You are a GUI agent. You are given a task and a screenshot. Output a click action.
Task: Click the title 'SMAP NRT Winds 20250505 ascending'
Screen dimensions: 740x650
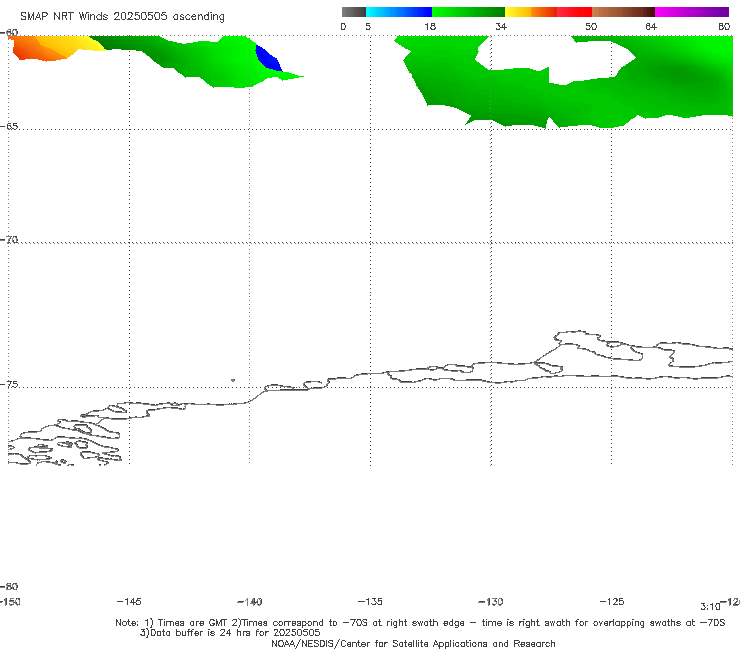coord(122,16)
